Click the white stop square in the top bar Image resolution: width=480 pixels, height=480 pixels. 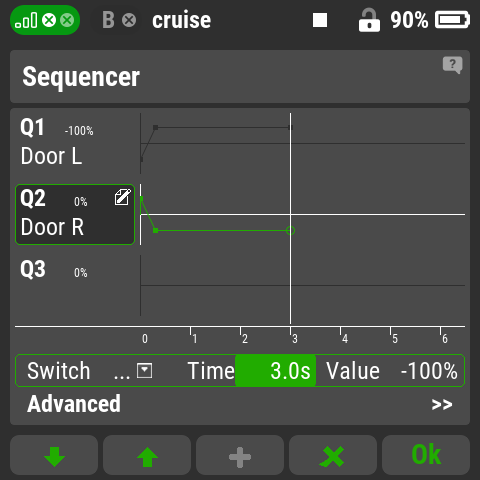(x=320, y=20)
